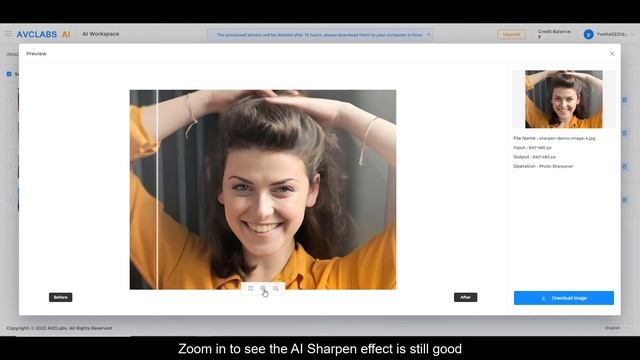Click the Upgrade button
This screenshot has height=360, width=640.
pyautogui.click(x=511, y=35)
